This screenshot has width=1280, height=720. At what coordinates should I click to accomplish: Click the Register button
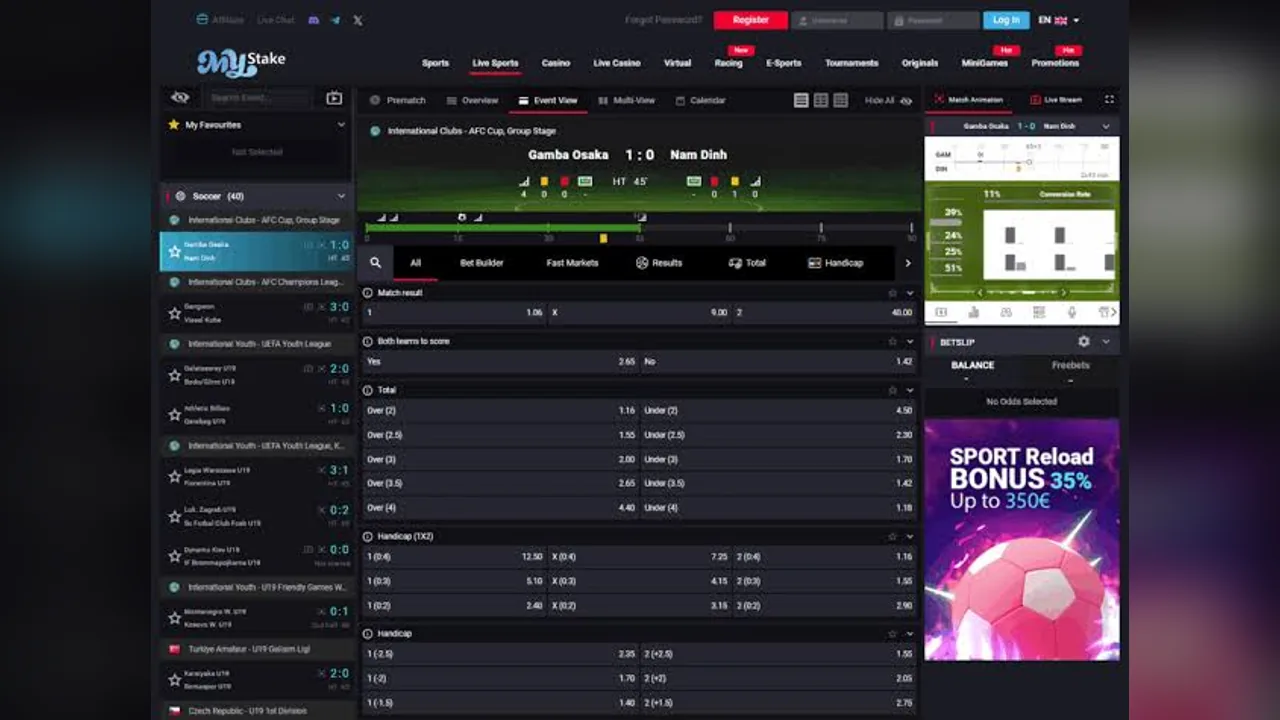click(750, 20)
